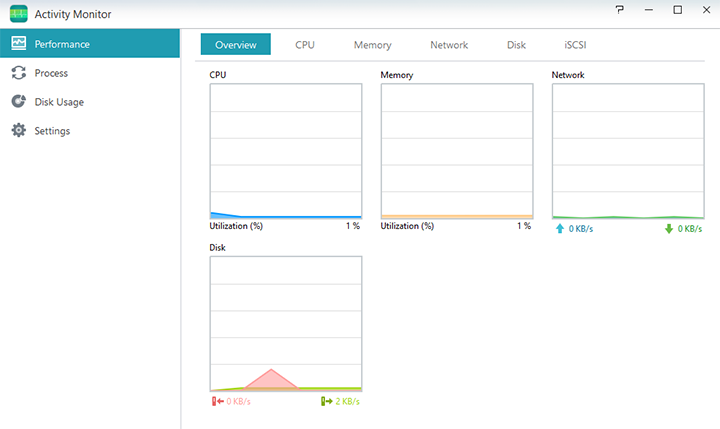Click the Activity Monitor app icon
720x429 pixels.
18,14
